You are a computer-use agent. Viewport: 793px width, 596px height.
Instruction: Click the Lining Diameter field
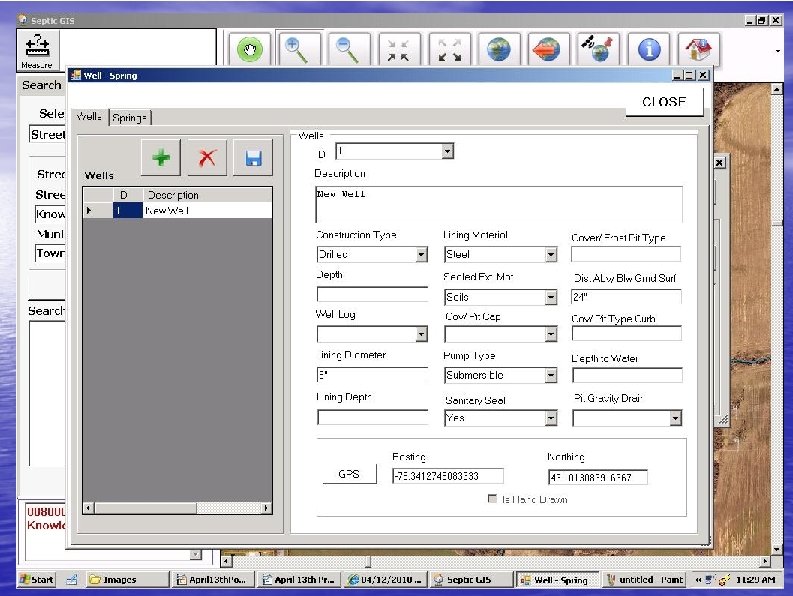(x=372, y=375)
